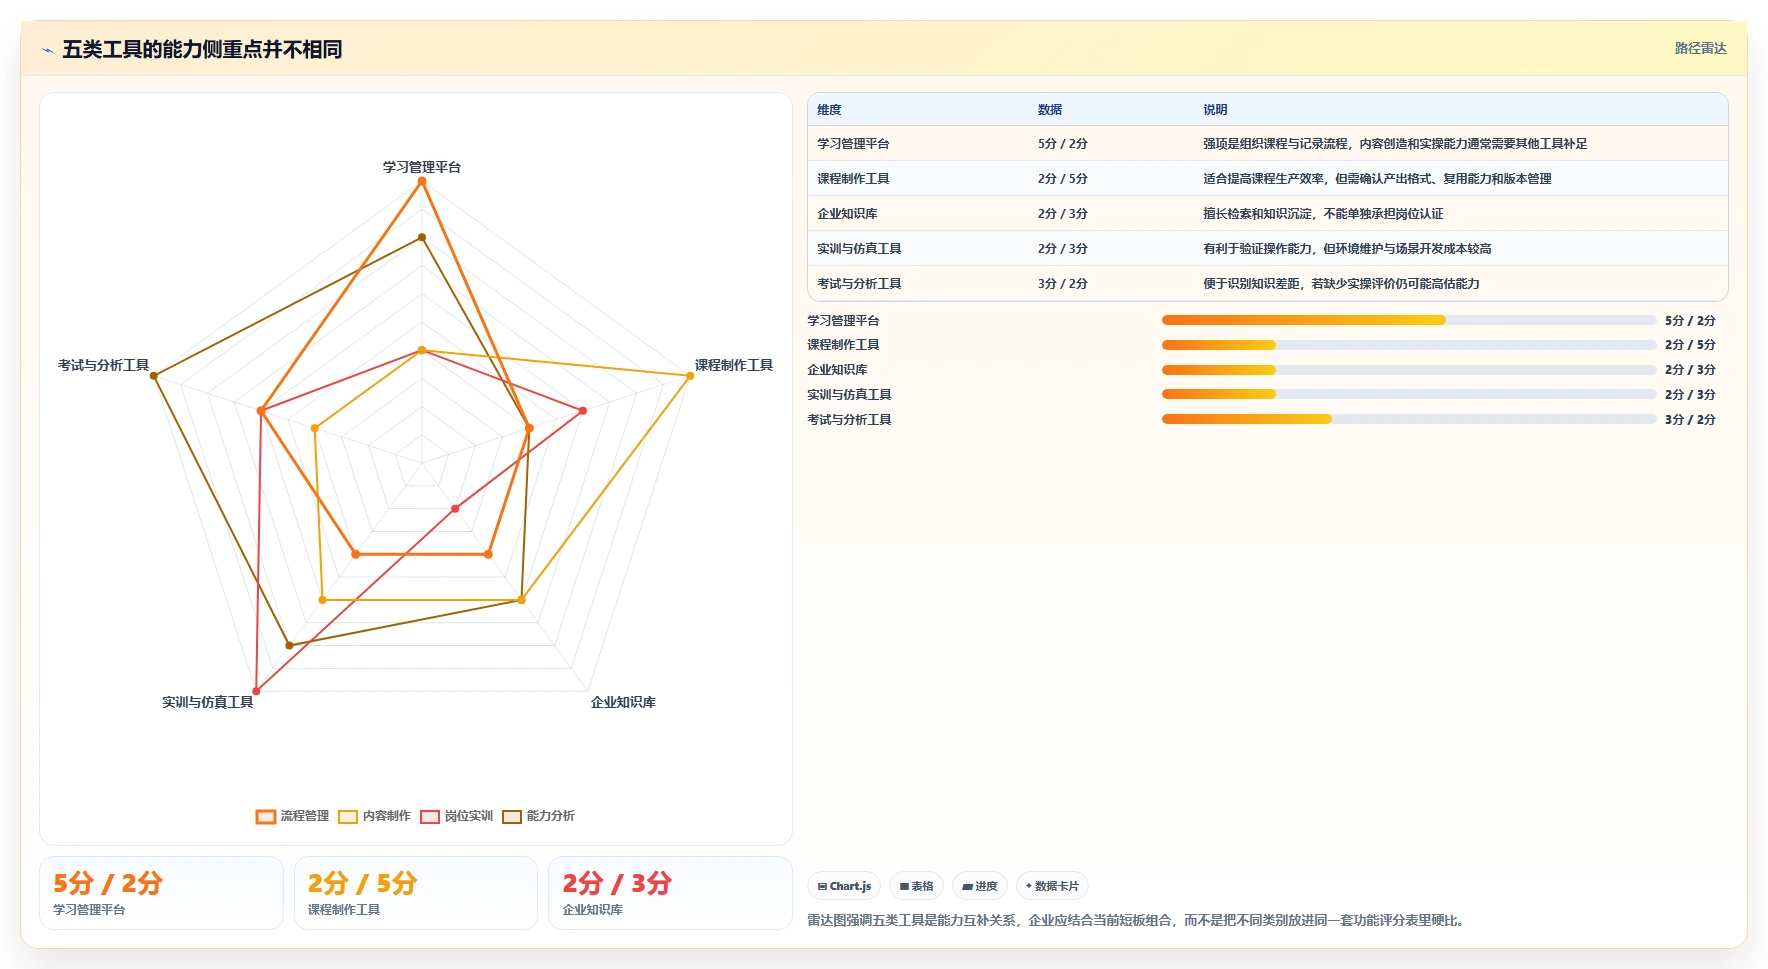The height and width of the screenshot is (969, 1768).
Task: Click the brown data point at 考试与分析工具 vertex
Action: [154, 376]
